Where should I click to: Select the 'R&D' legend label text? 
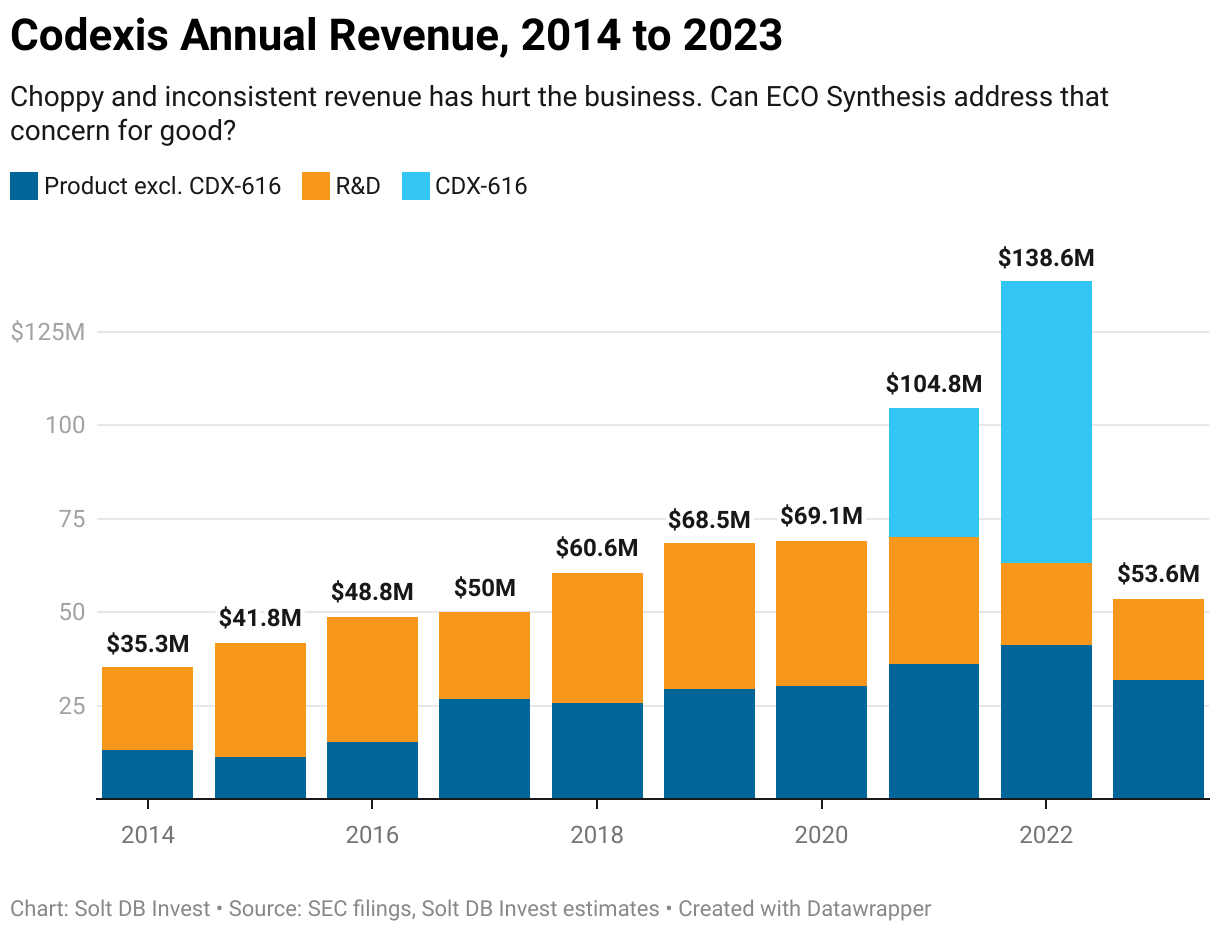coord(358,186)
